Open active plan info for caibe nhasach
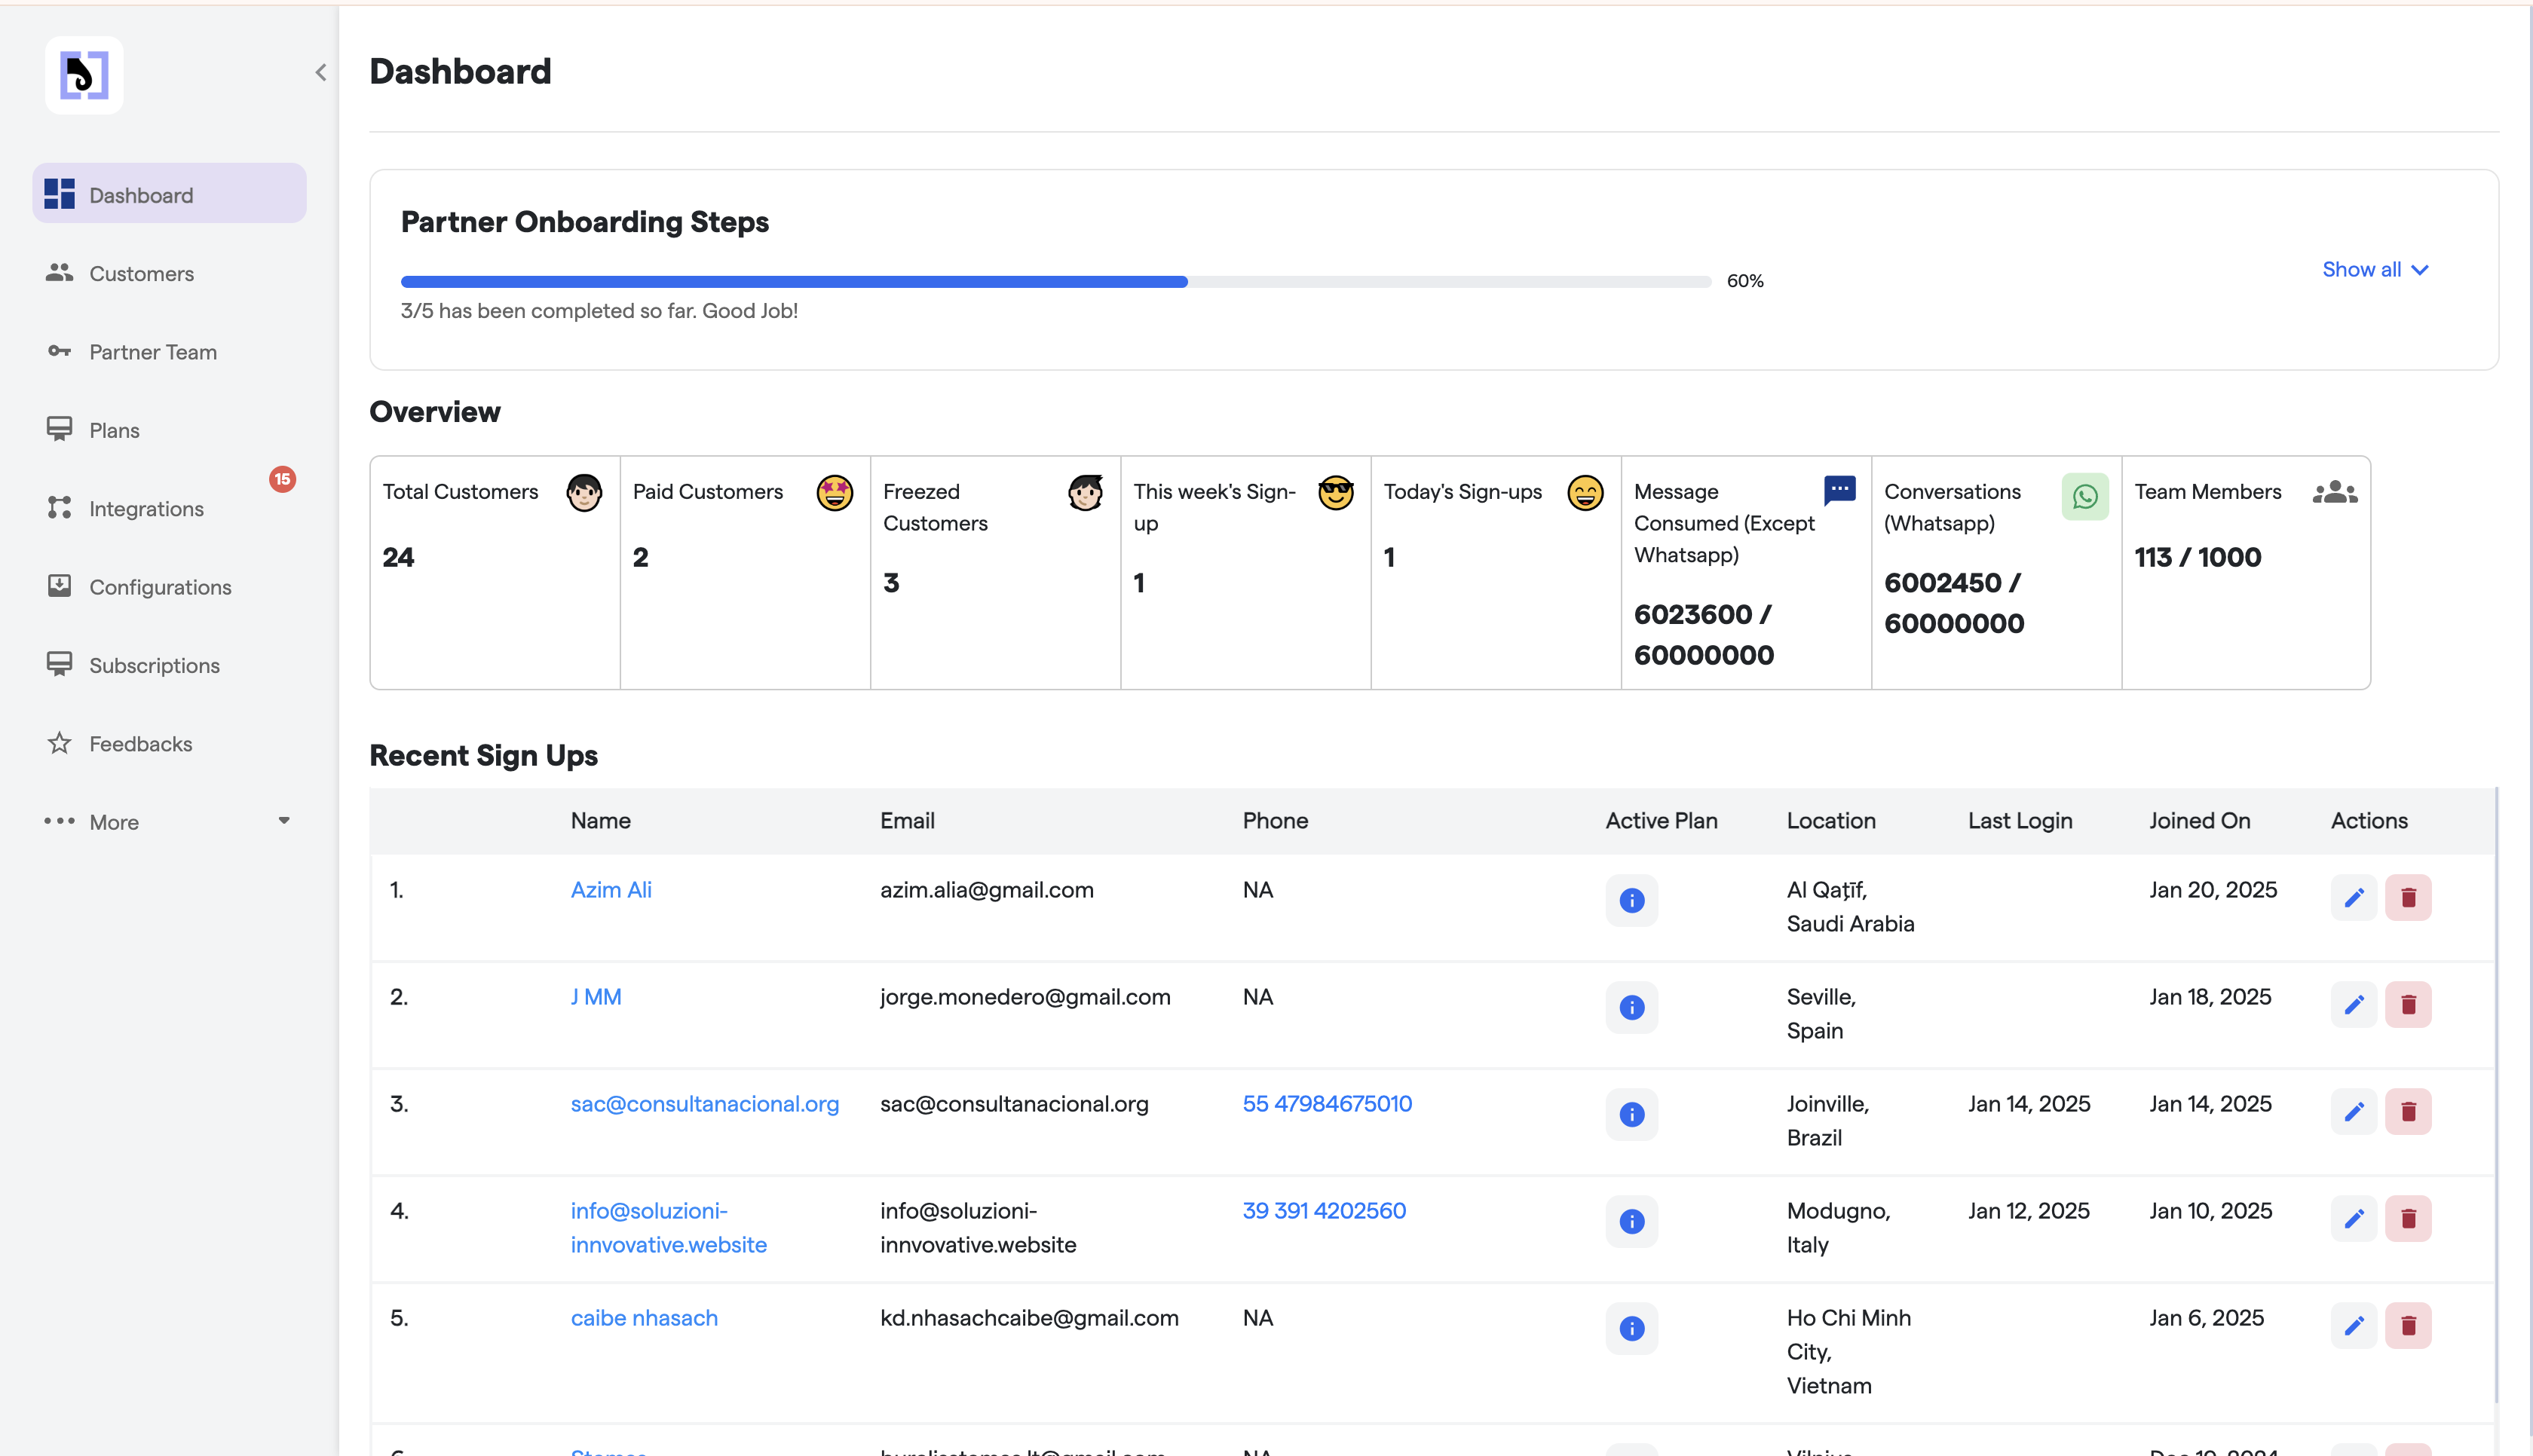 click(x=1631, y=1327)
